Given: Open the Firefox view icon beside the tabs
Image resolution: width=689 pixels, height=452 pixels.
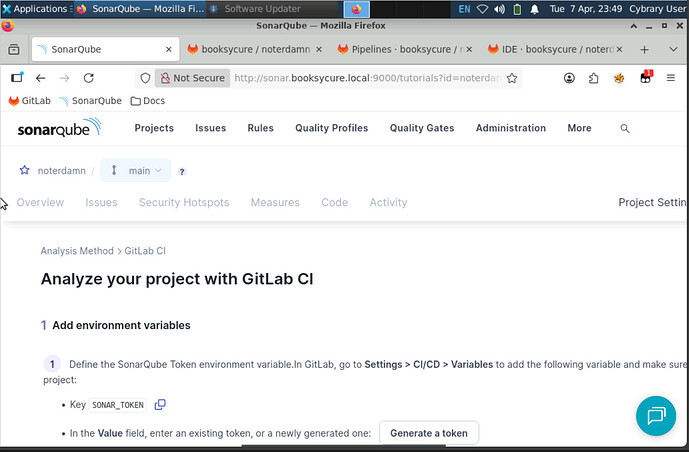Looking at the screenshot, I should (14, 49).
